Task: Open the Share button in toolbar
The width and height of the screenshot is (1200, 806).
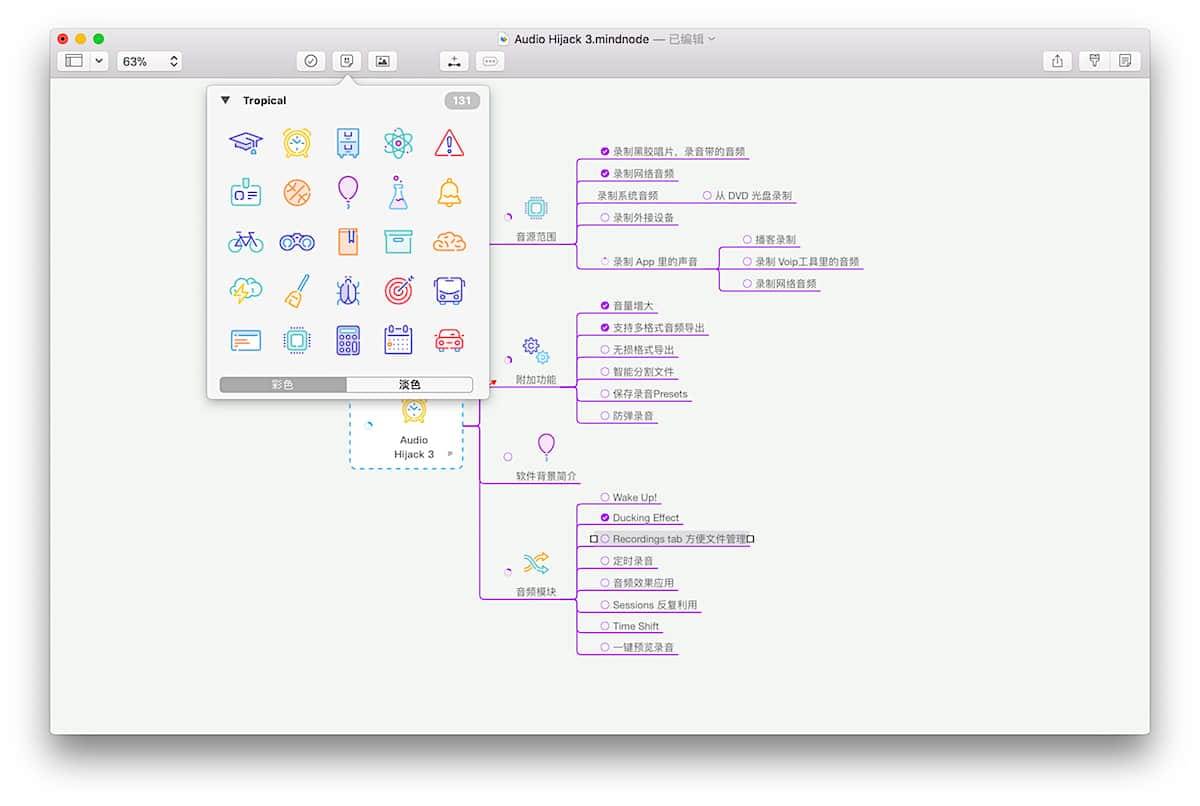Action: click(1058, 61)
